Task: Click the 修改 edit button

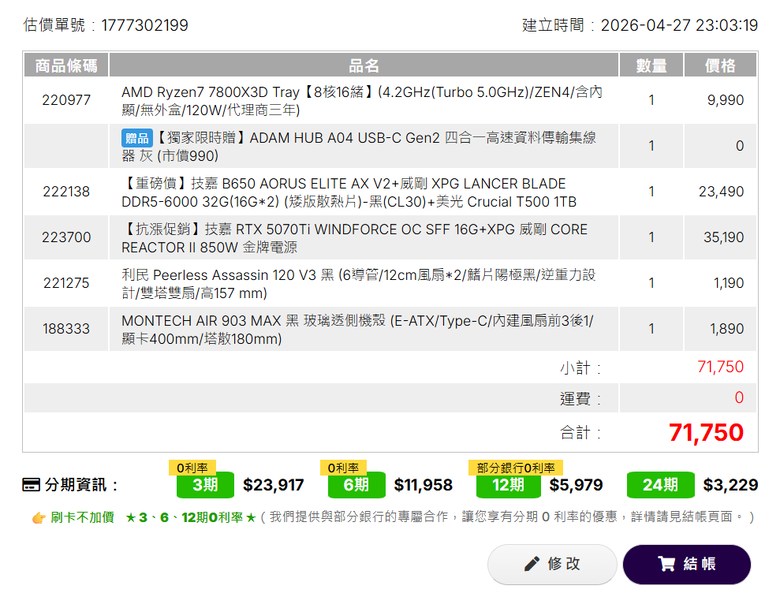Action: 552,564
